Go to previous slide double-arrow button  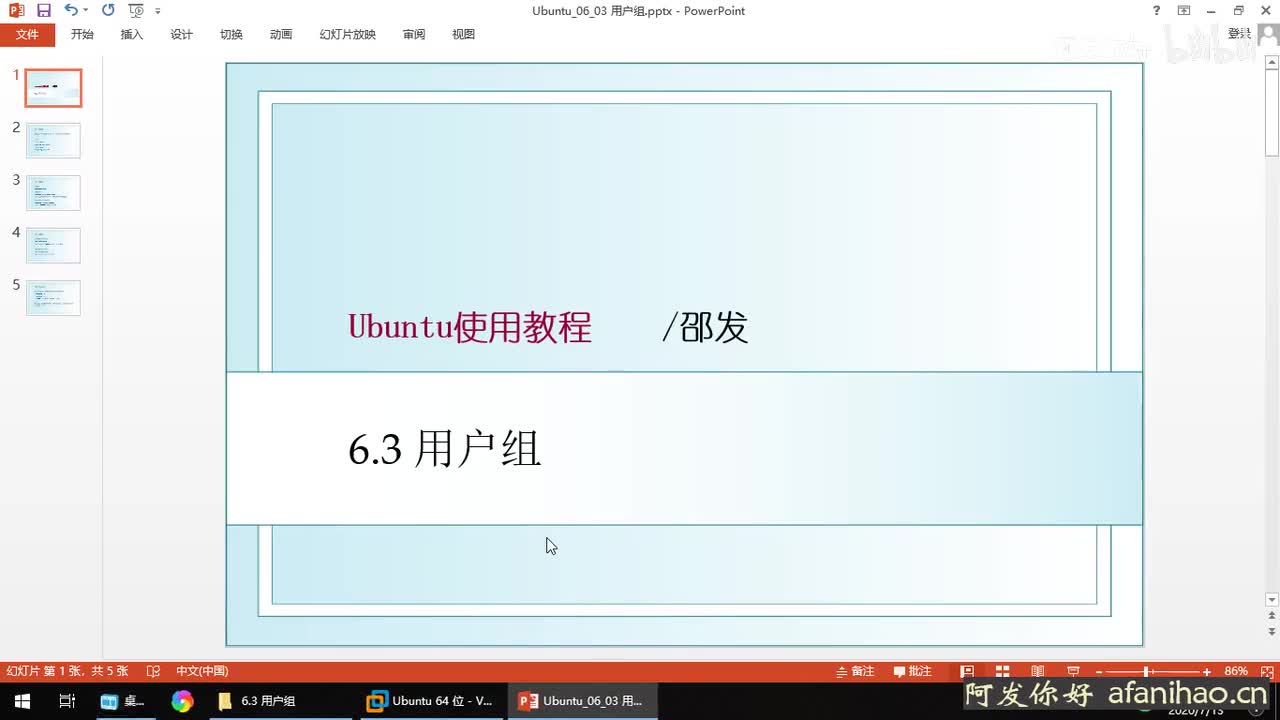[x=1272, y=617]
